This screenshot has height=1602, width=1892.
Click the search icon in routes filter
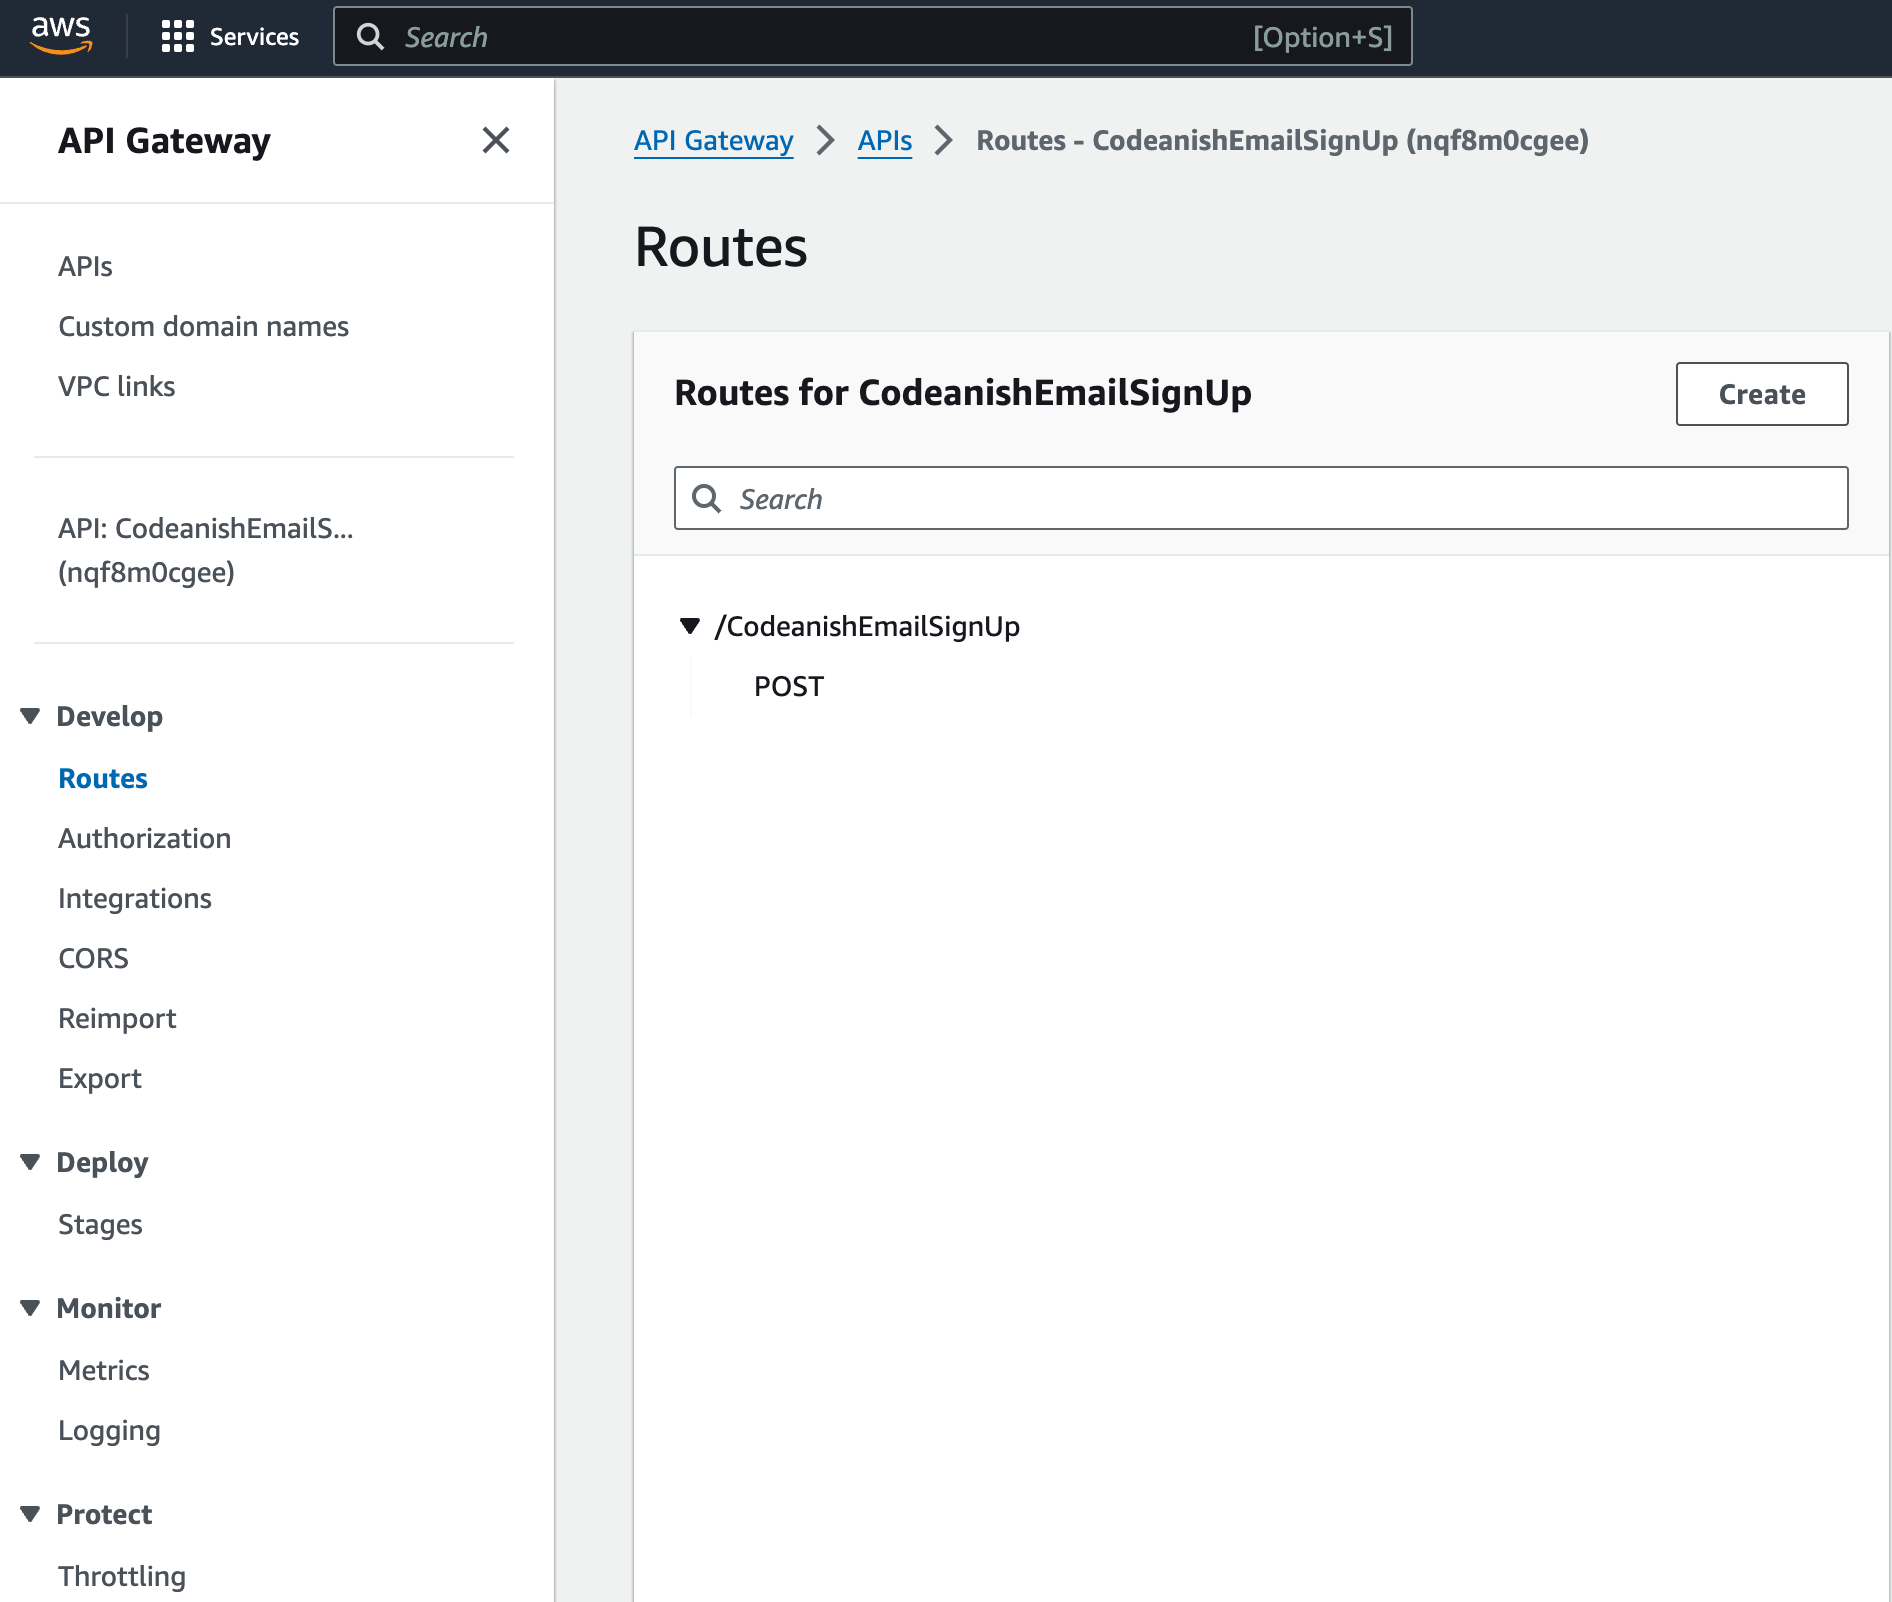click(707, 498)
